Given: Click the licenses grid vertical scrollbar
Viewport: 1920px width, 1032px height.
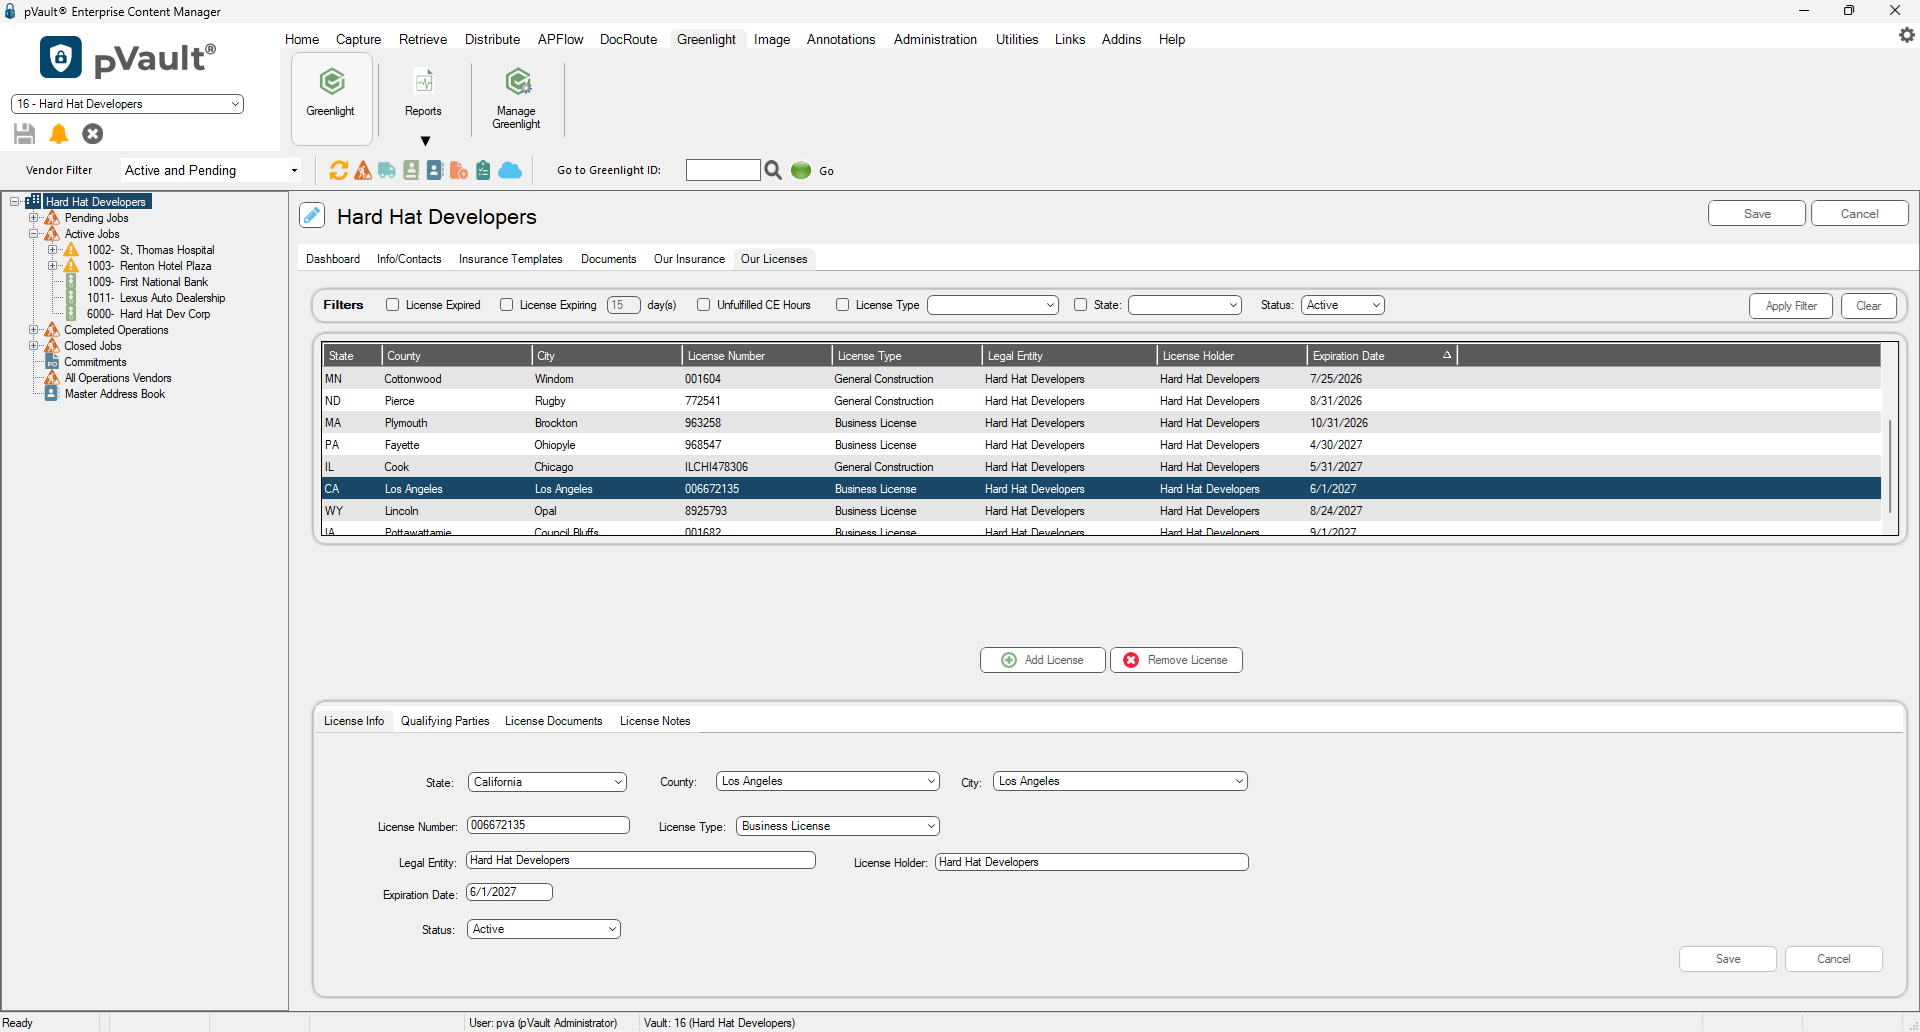Looking at the screenshot, I should click(x=1890, y=465).
